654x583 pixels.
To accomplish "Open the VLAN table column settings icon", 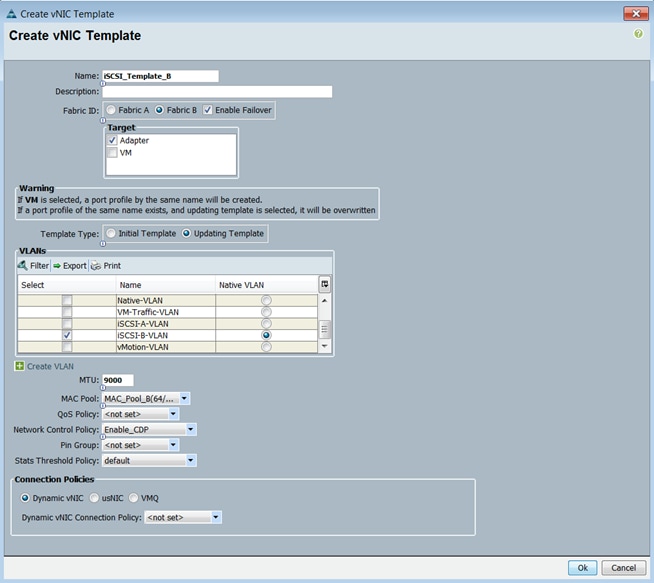I will pos(324,284).
